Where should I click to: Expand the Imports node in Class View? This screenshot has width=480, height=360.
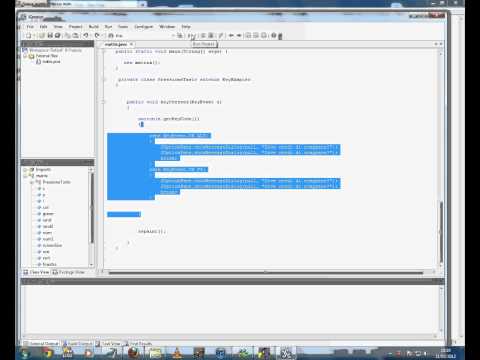tap(25, 170)
